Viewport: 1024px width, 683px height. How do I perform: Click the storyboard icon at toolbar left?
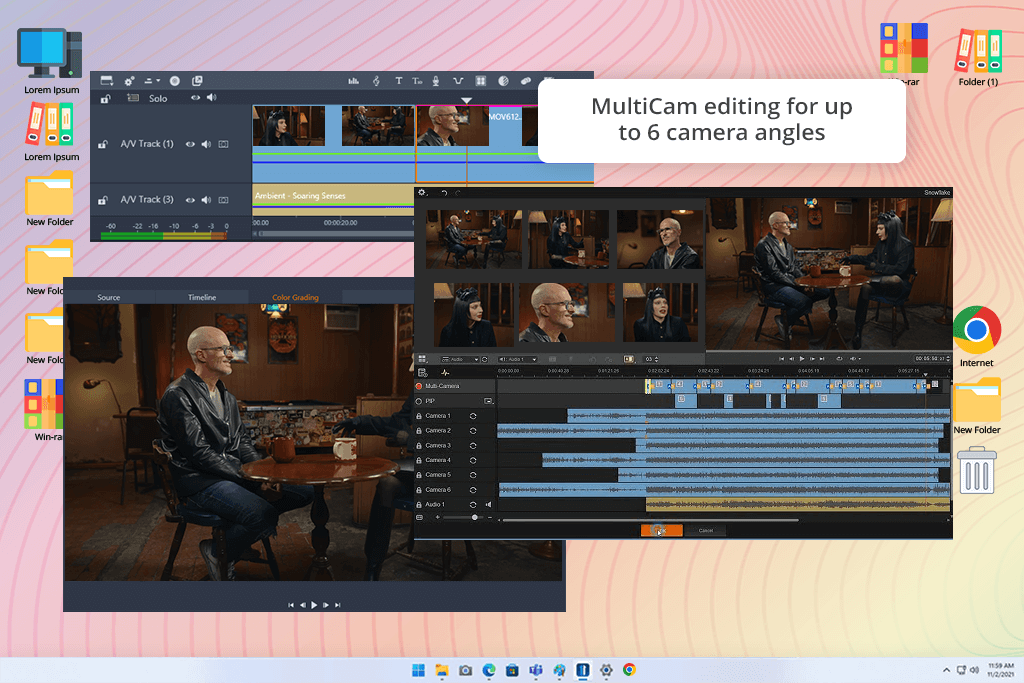tap(106, 81)
